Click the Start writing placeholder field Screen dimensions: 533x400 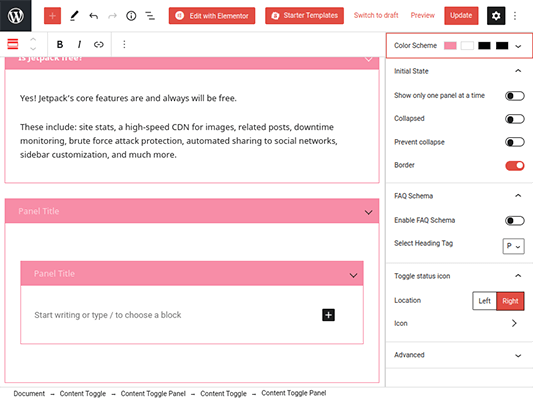coord(108,315)
